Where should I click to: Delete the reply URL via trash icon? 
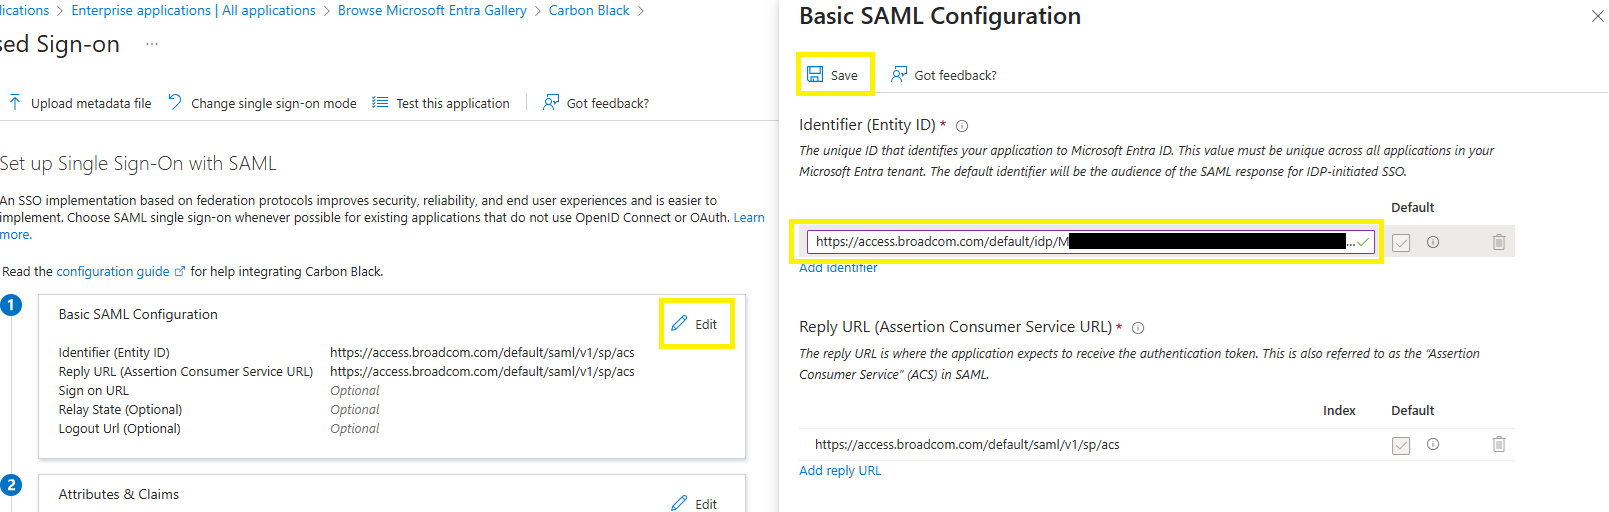(x=1499, y=444)
